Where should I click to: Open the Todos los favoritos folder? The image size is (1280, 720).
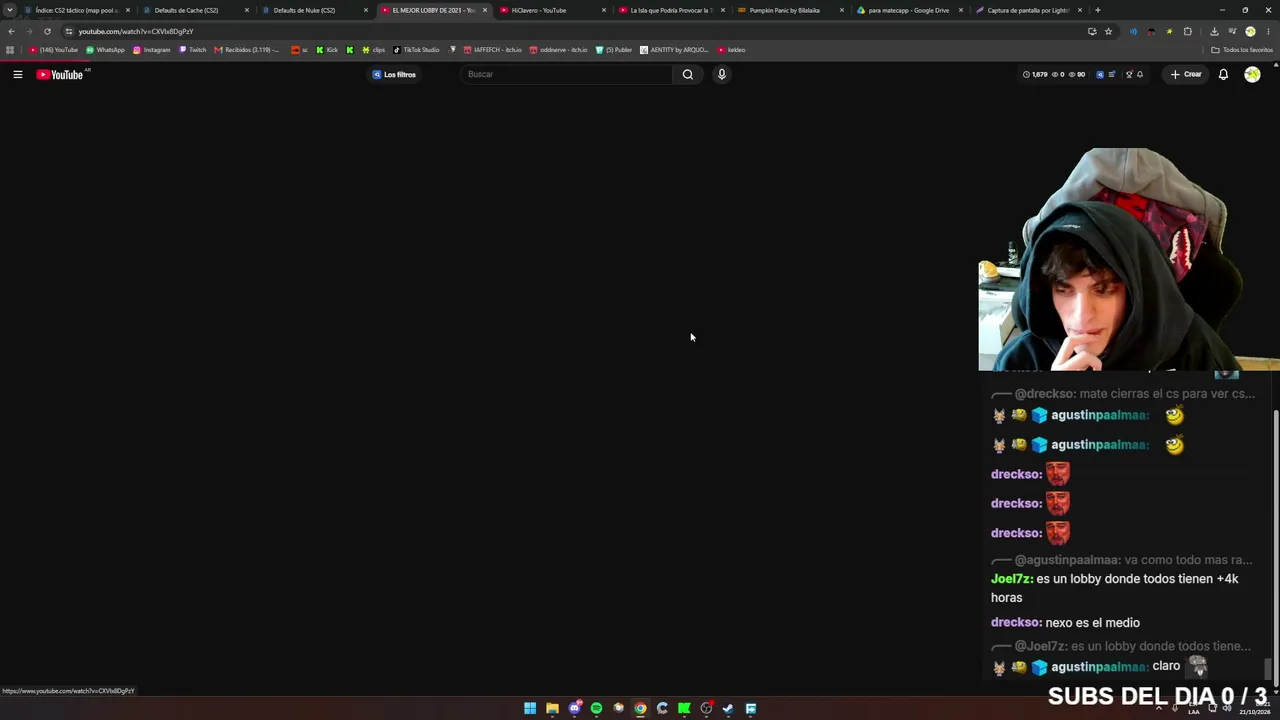1241,49
